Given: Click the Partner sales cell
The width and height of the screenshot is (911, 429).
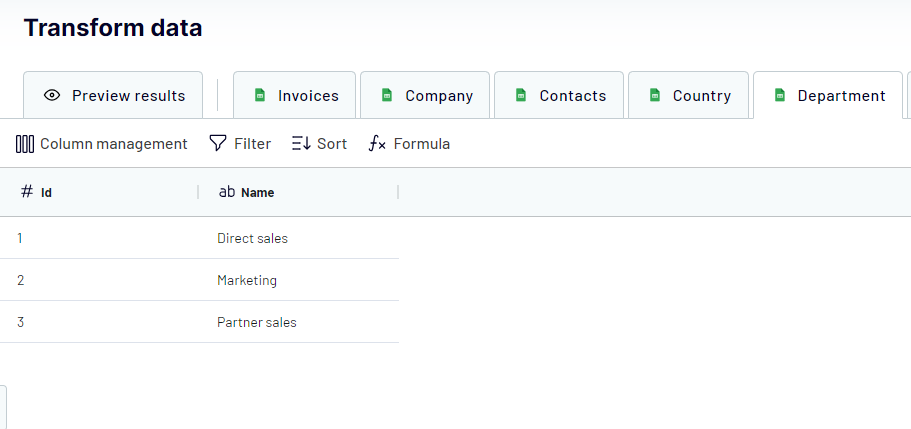Looking at the screenshot, I should tap(257, 323).
